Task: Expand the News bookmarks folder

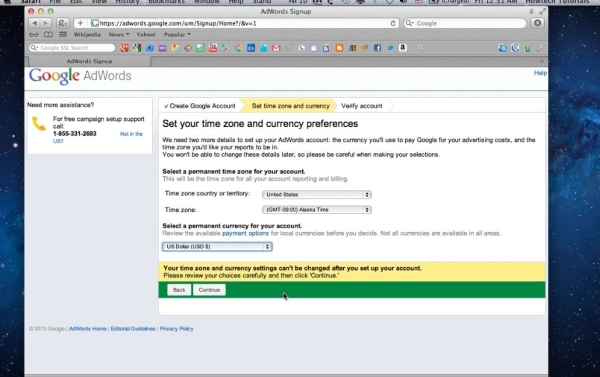Action: 119,35
